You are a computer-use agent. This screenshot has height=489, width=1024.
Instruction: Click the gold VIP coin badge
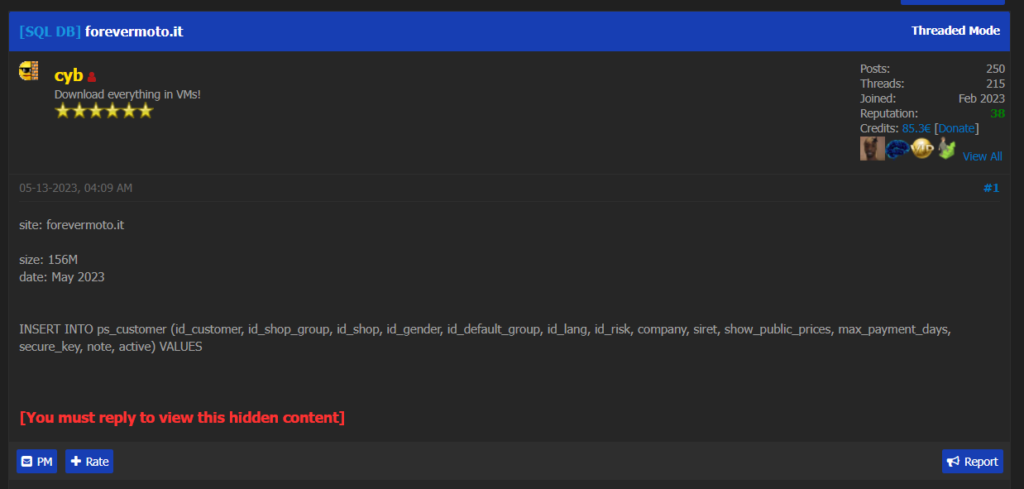922,149
